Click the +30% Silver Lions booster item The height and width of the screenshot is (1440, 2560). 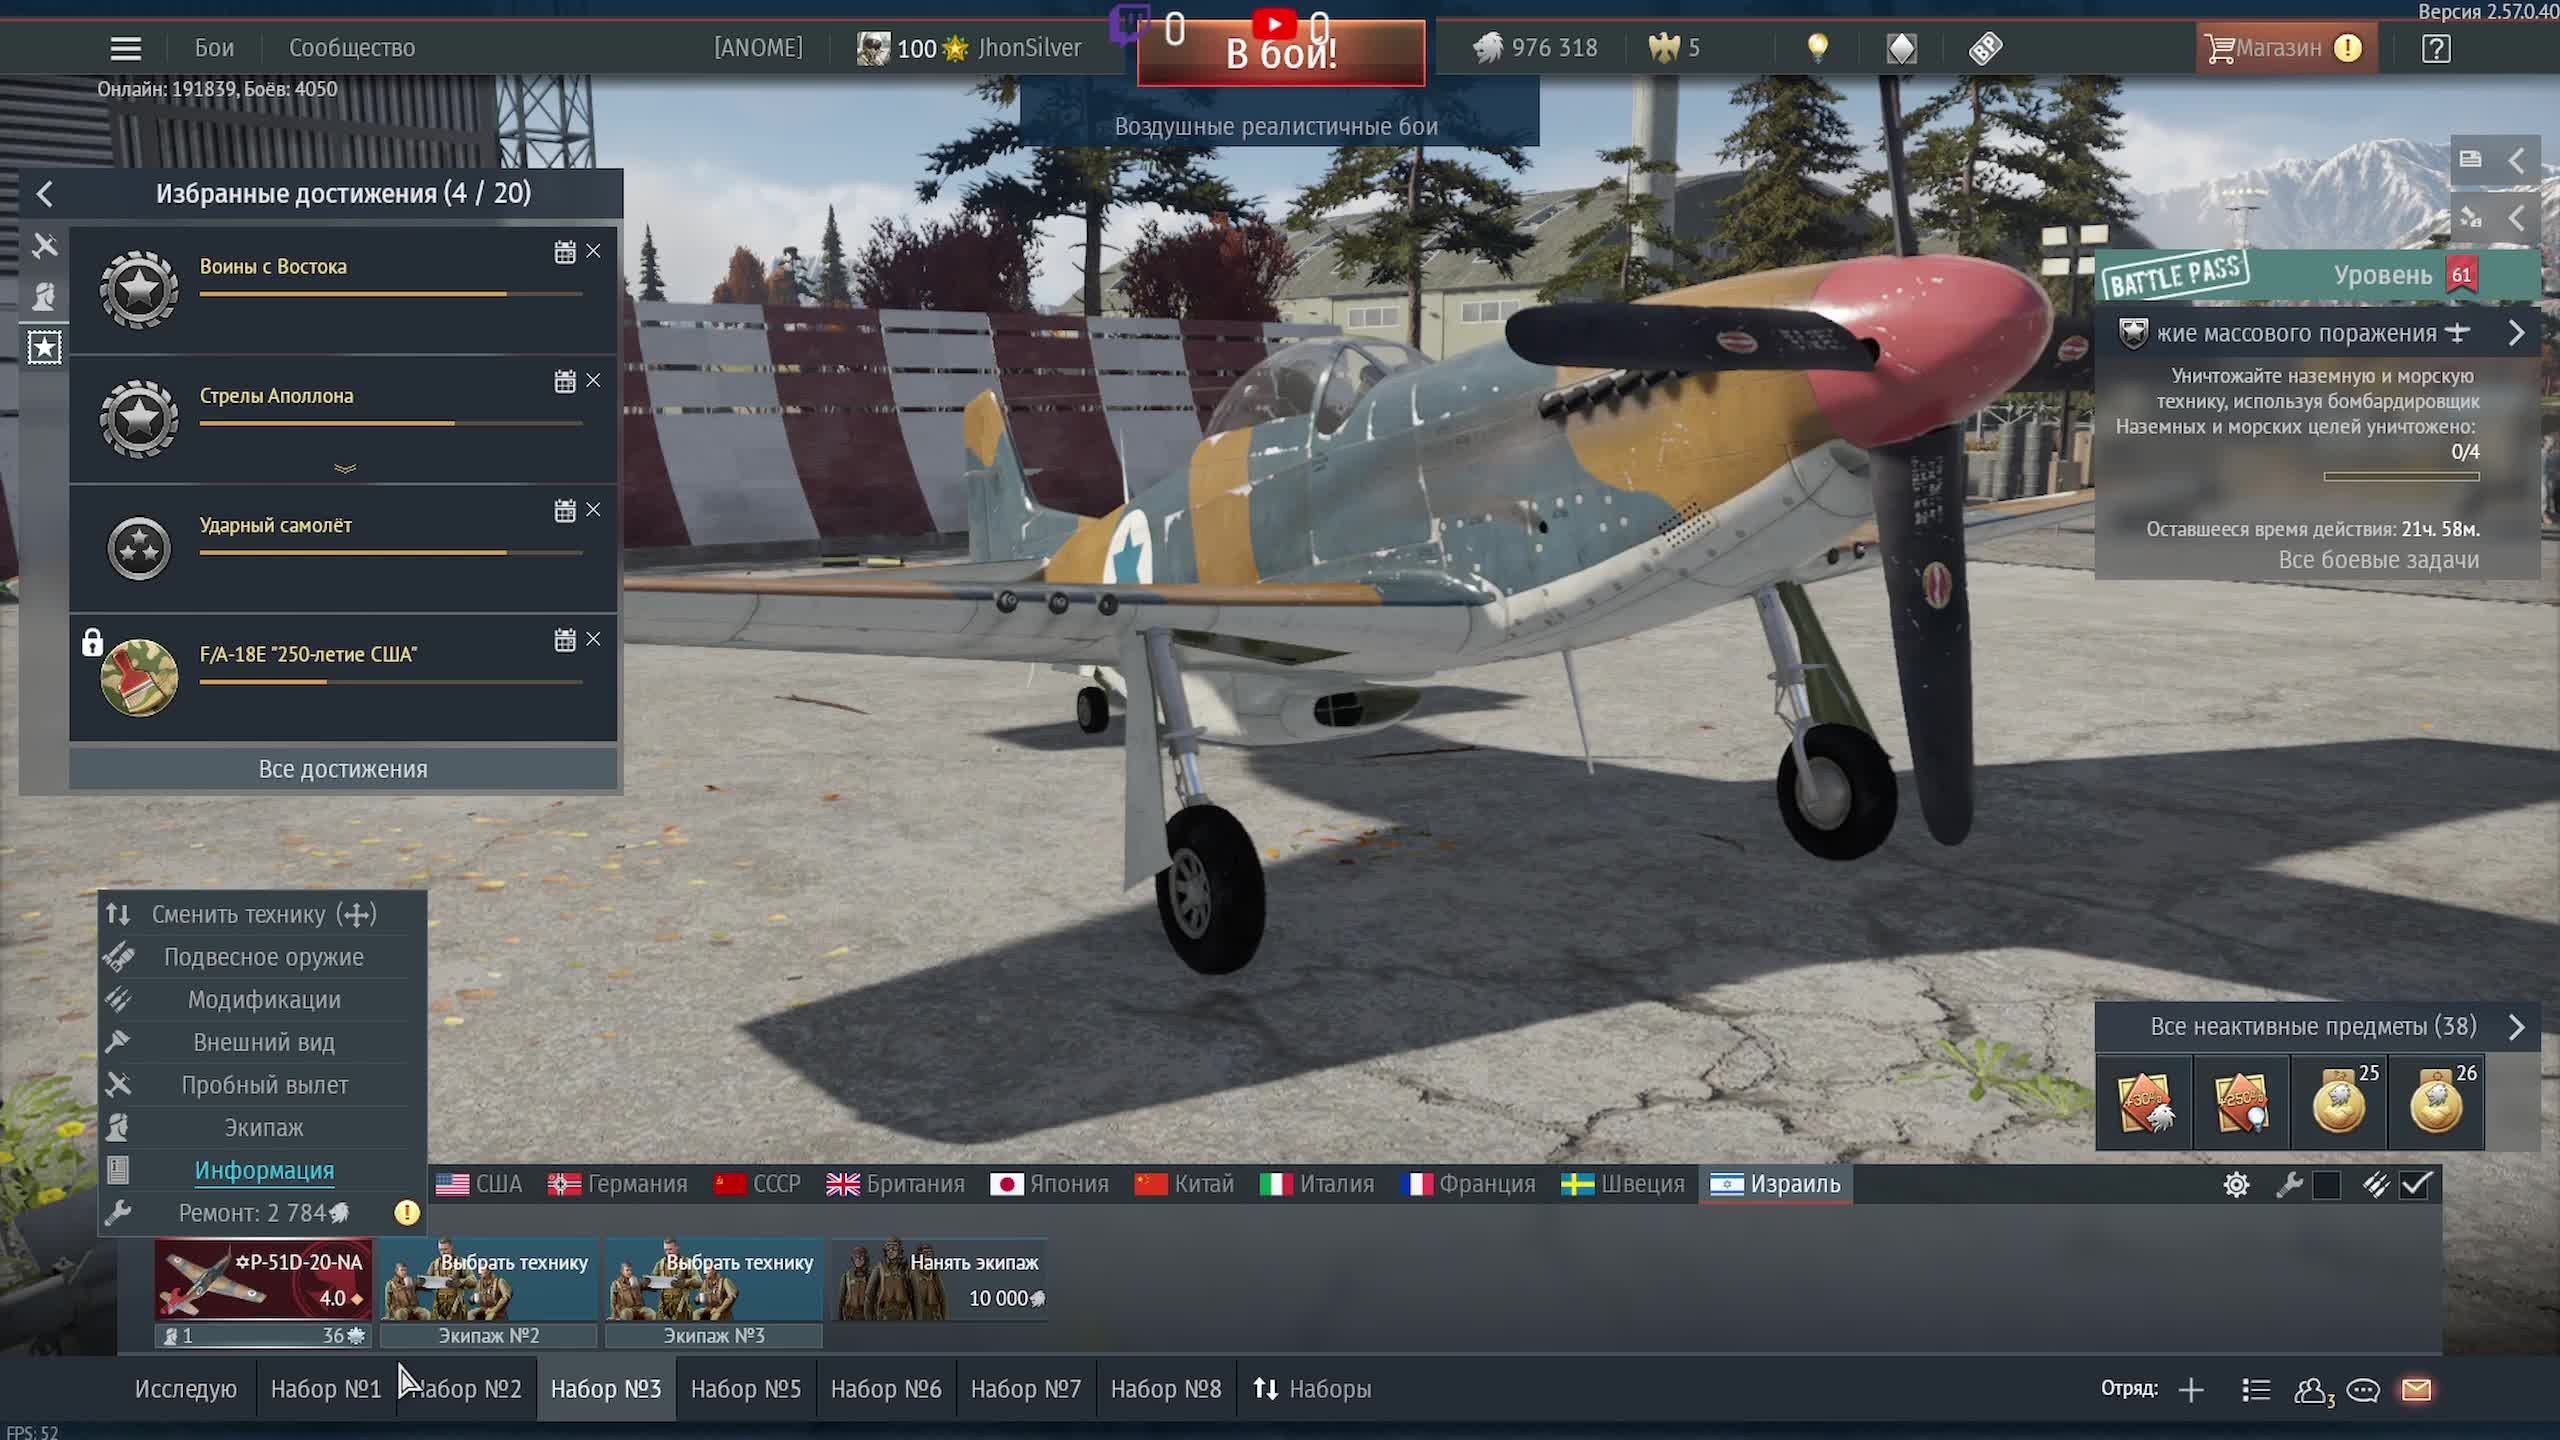click(x=2144, y=1102)
